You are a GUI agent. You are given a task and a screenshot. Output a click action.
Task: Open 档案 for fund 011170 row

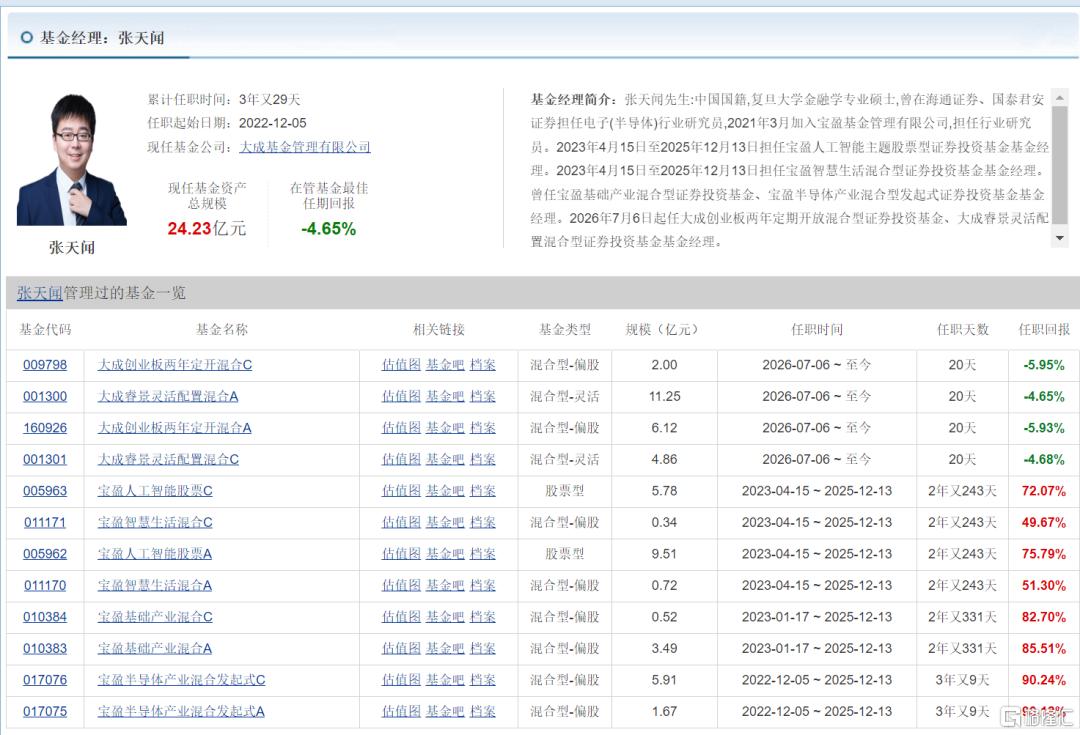click(483, 586)
